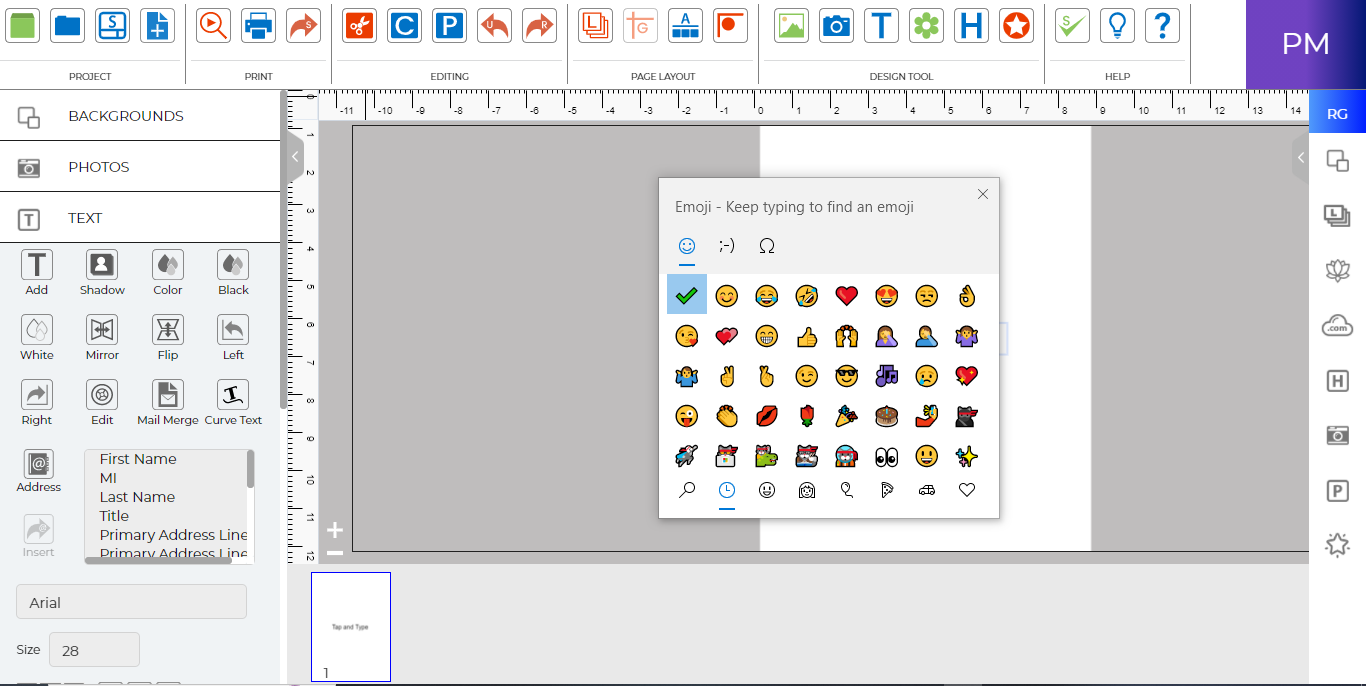Viewport: 1366px width, 686px height.
Task: Open the text Color tool
Action: click(168, 273)
